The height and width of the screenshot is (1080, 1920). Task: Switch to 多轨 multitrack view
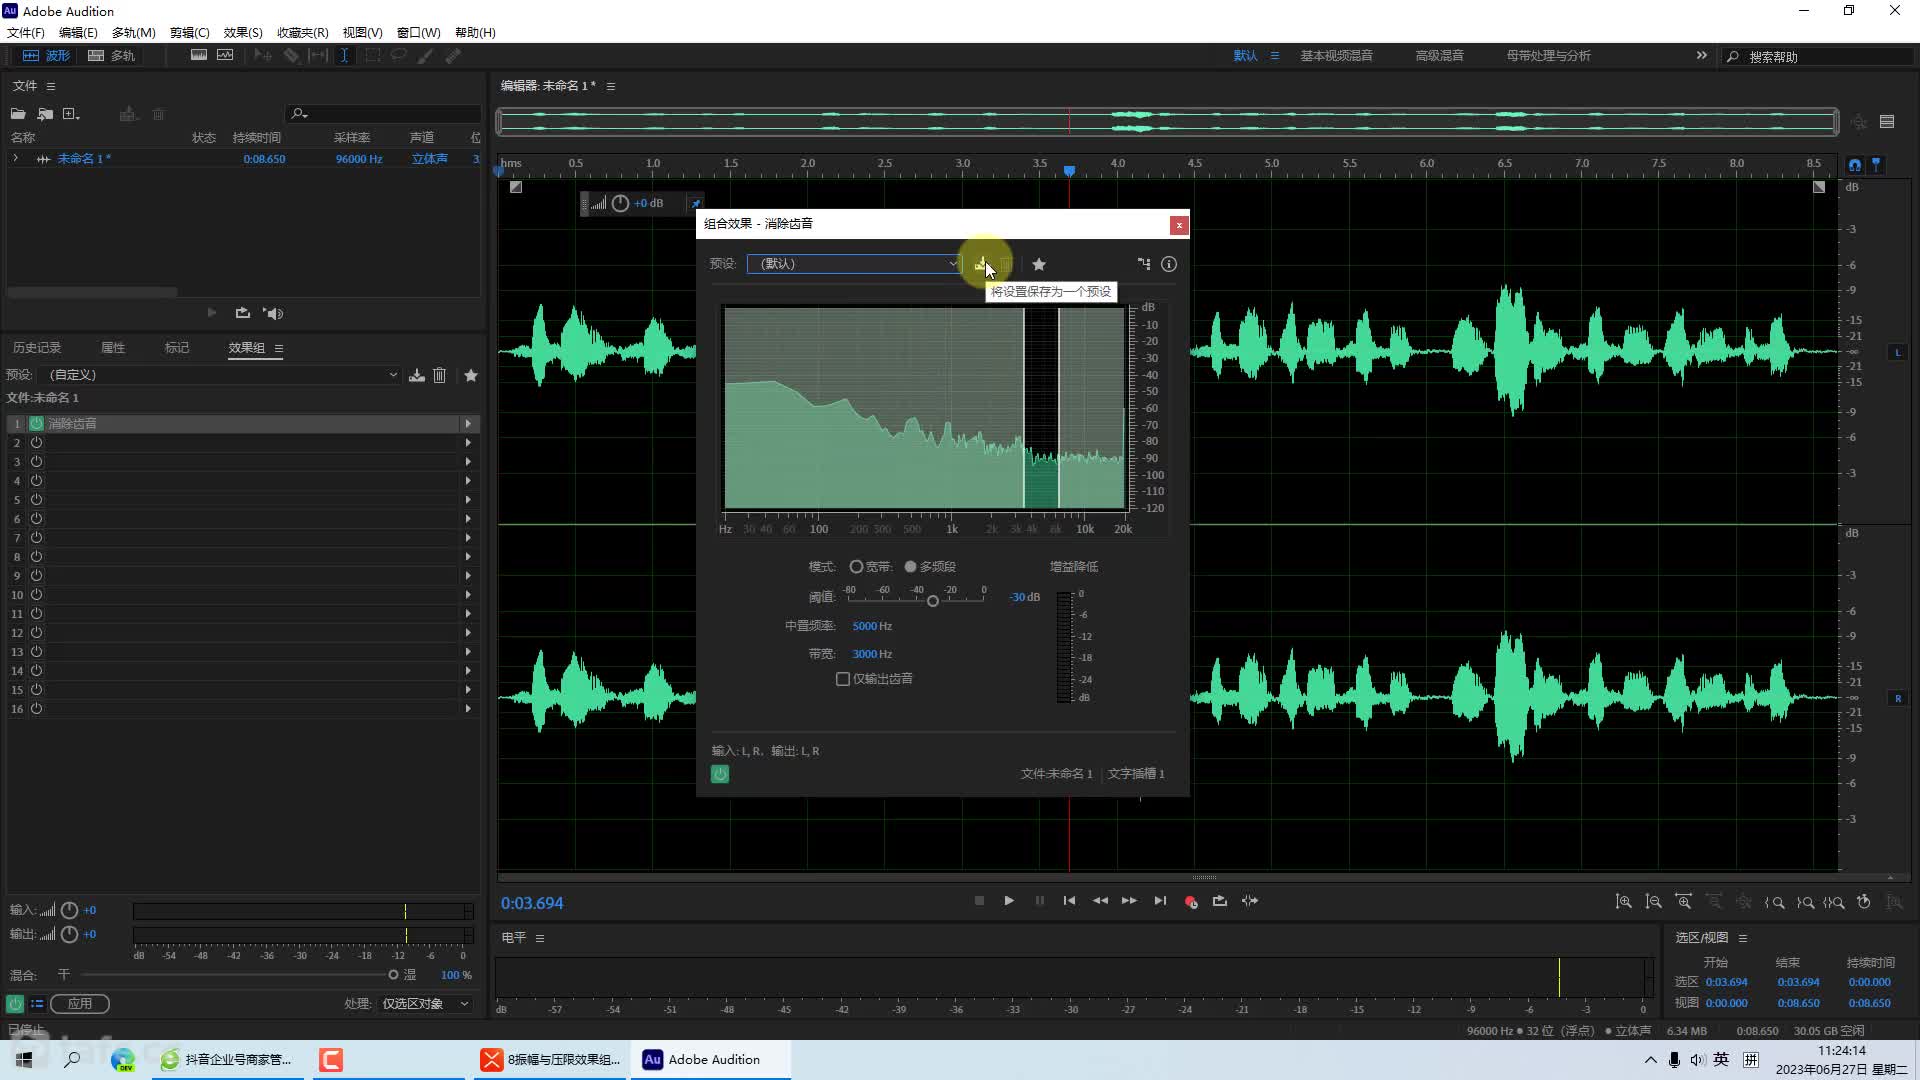[x=112, y=56]
